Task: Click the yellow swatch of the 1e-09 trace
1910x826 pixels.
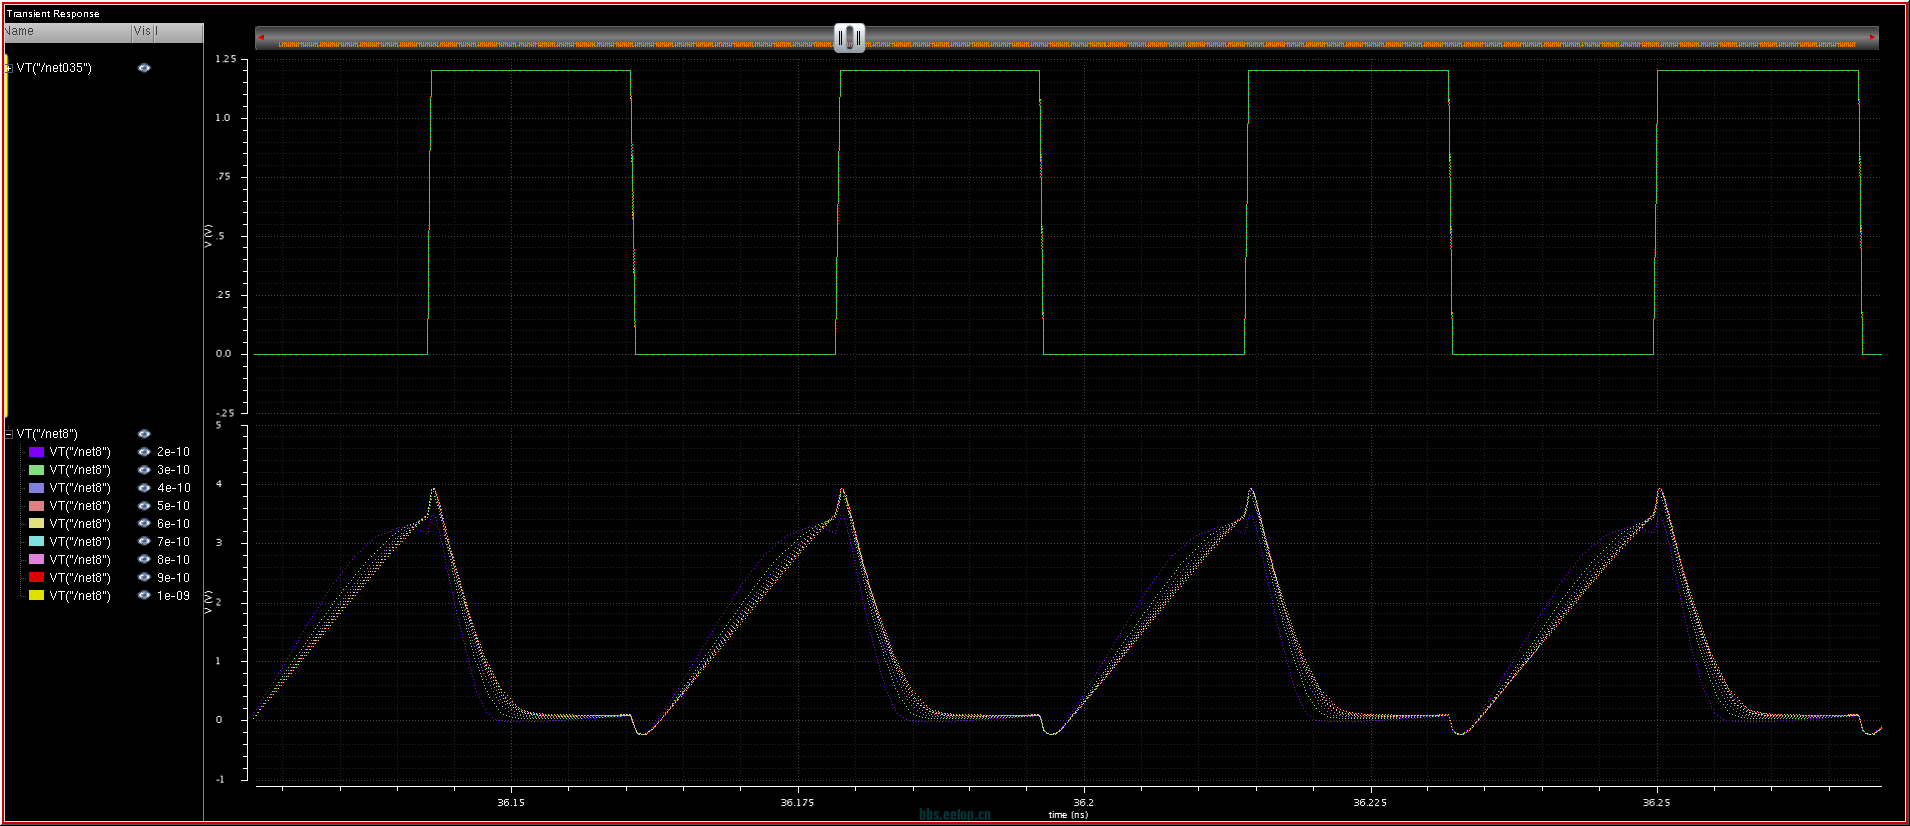Action: coord(36,596)
